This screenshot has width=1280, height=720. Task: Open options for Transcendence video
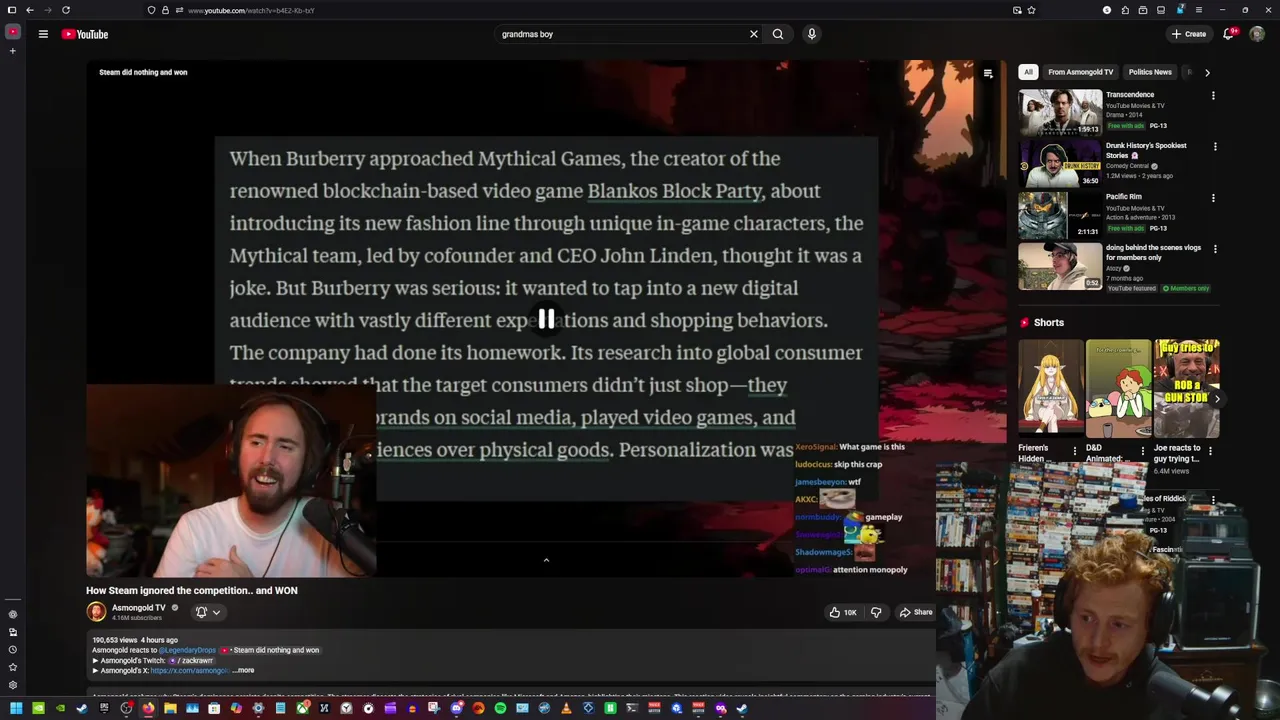tap(1213, 96)
